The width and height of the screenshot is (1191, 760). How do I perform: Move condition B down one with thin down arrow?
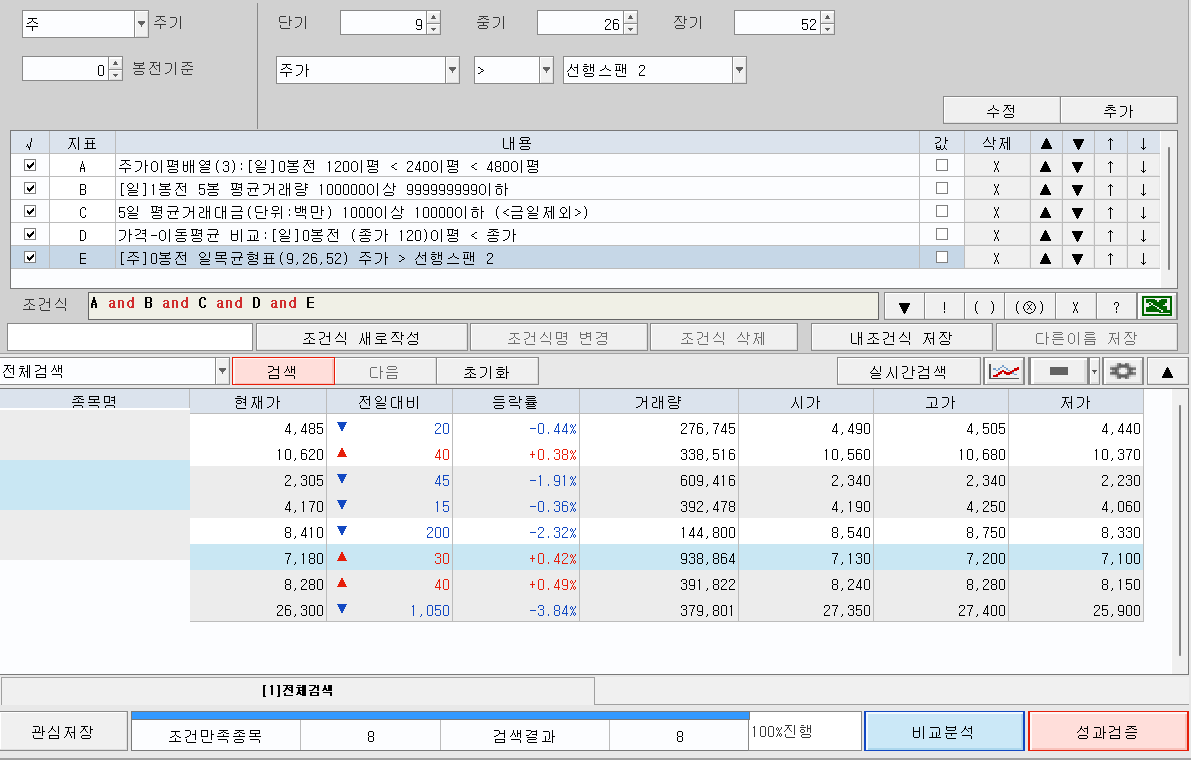pyautogui.click(x=1143, y=189)
